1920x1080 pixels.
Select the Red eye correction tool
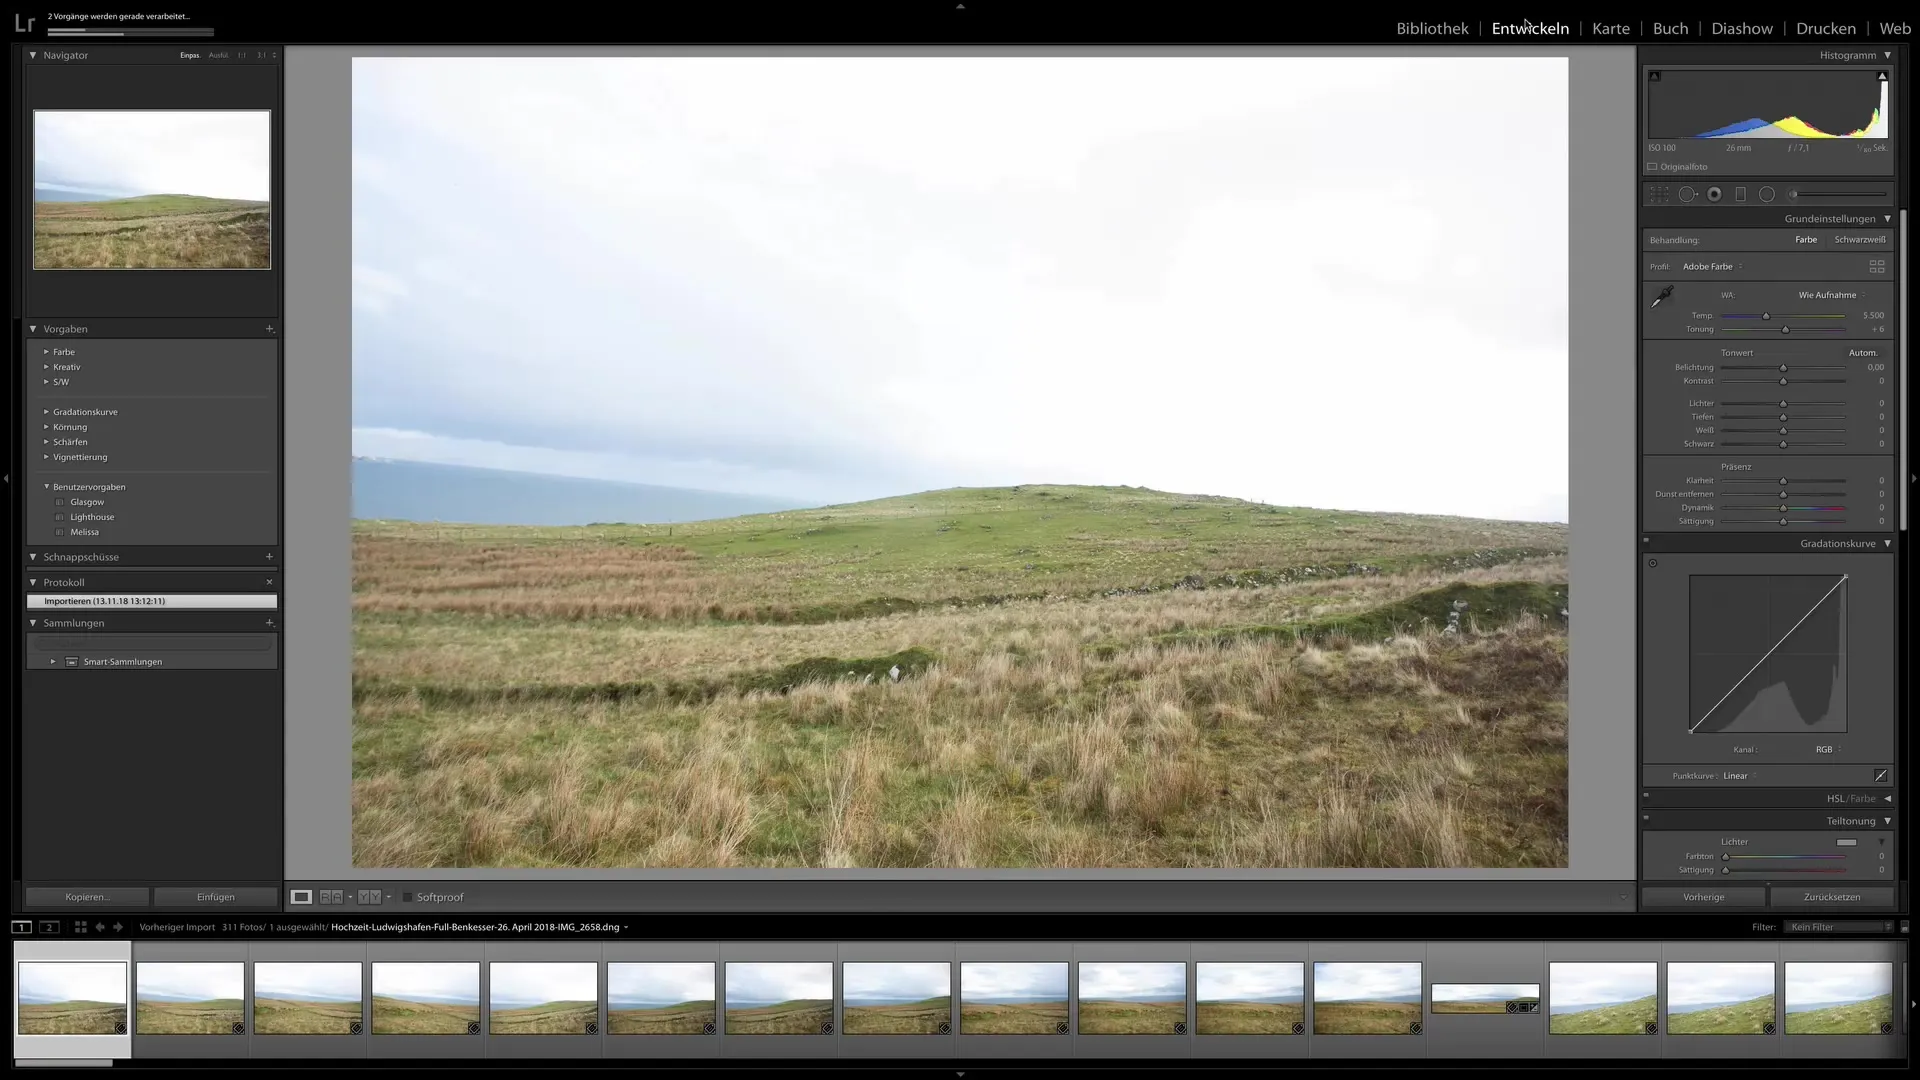(x=1715, y=195)
